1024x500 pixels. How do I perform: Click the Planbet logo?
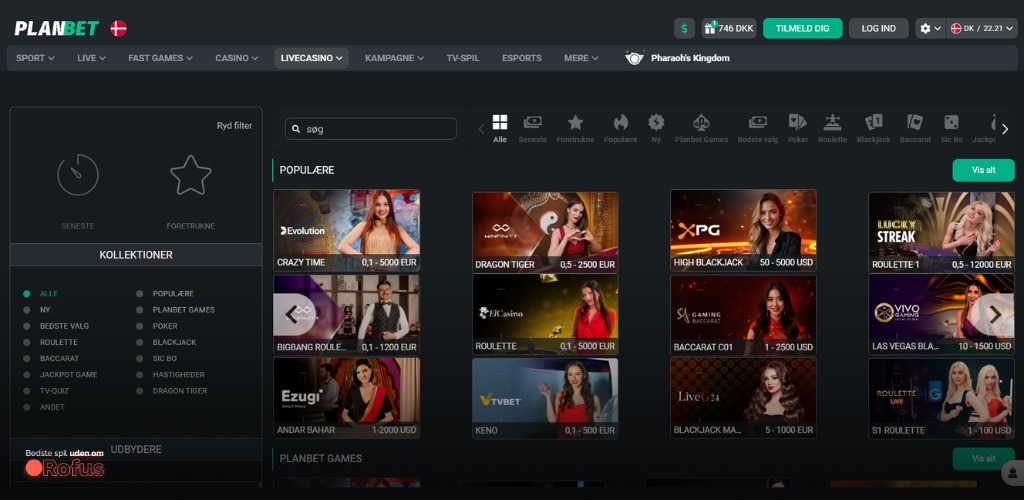pyautogui.click(x=57, y=28)
